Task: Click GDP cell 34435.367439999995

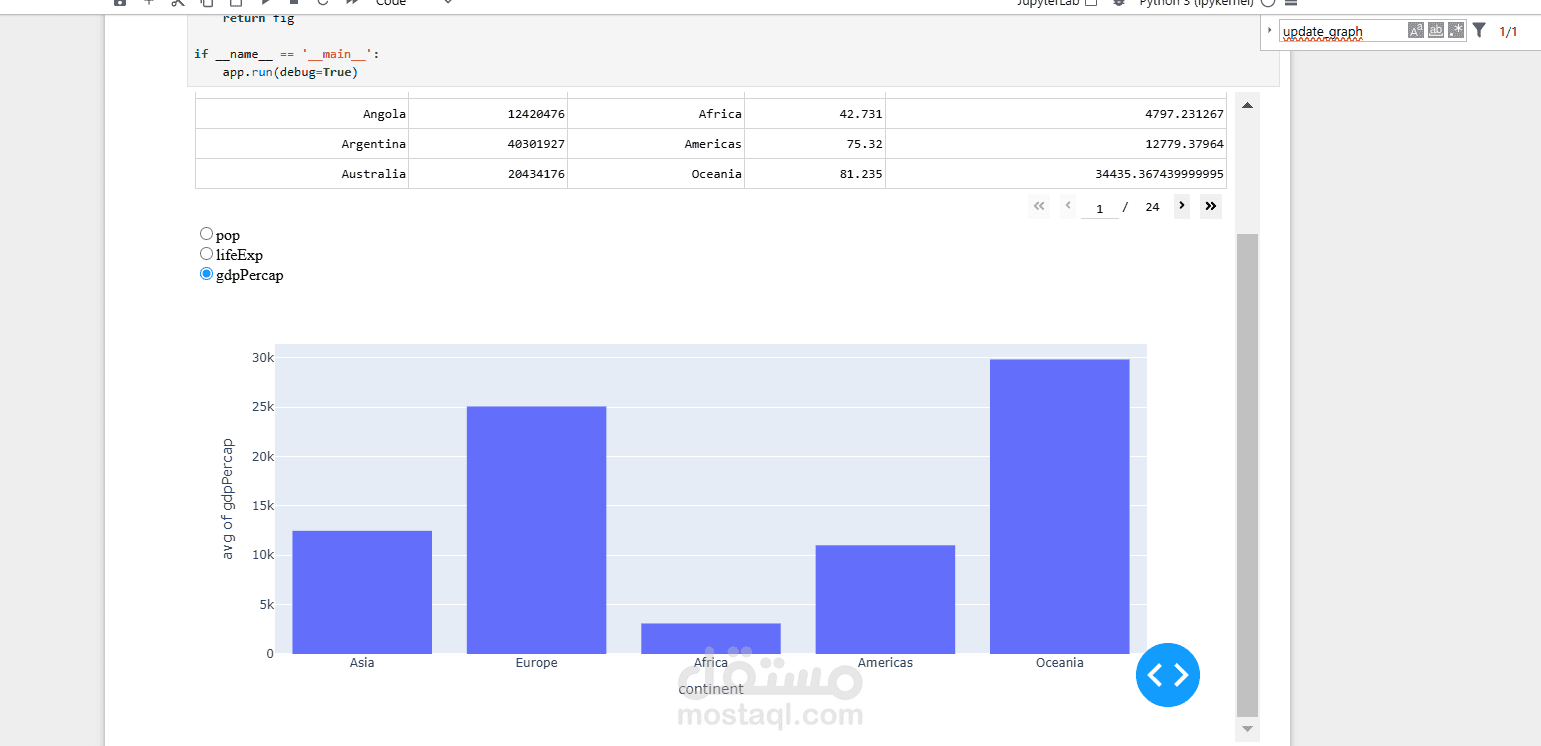Action: tap(1056, 174)
